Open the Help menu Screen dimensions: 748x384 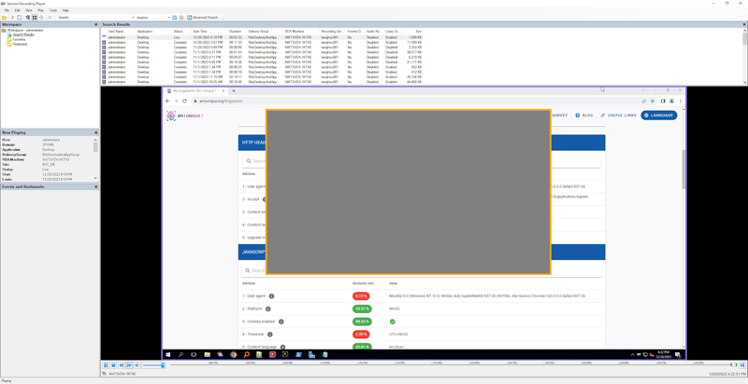coord(65,10)
